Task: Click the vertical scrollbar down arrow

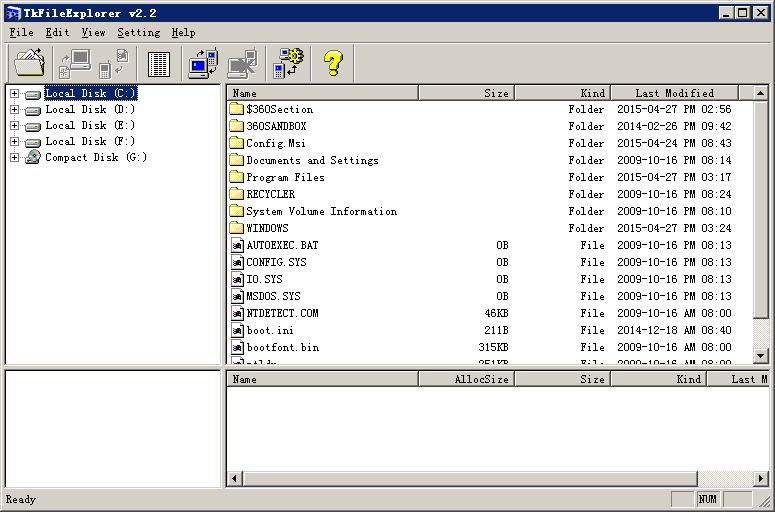Action: pos(760,356)
